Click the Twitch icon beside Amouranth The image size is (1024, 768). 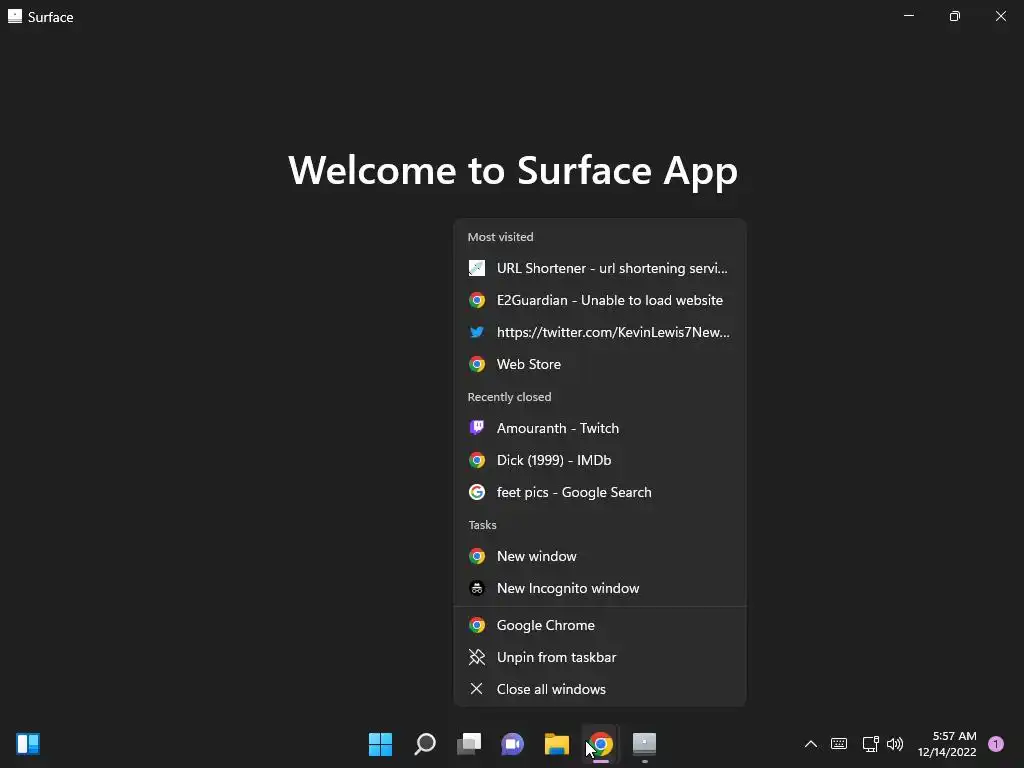477,428
